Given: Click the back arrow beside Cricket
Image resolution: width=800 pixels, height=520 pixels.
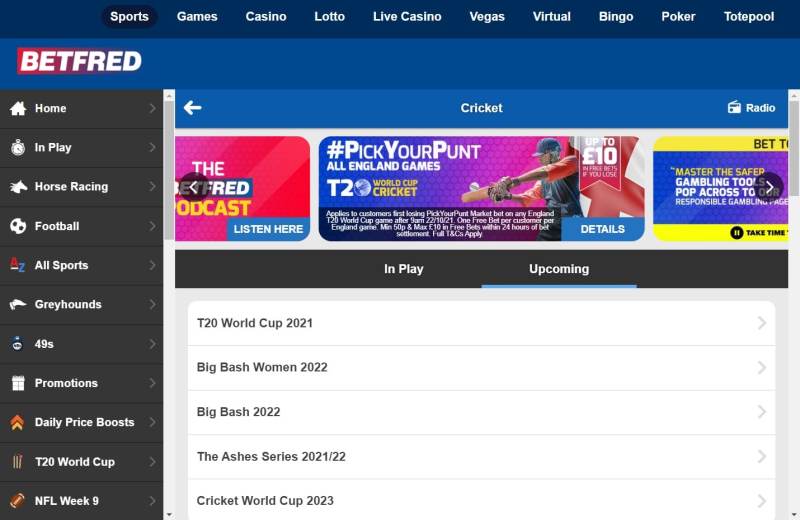Looking at the screenshot, I should (x=192, y=108).
